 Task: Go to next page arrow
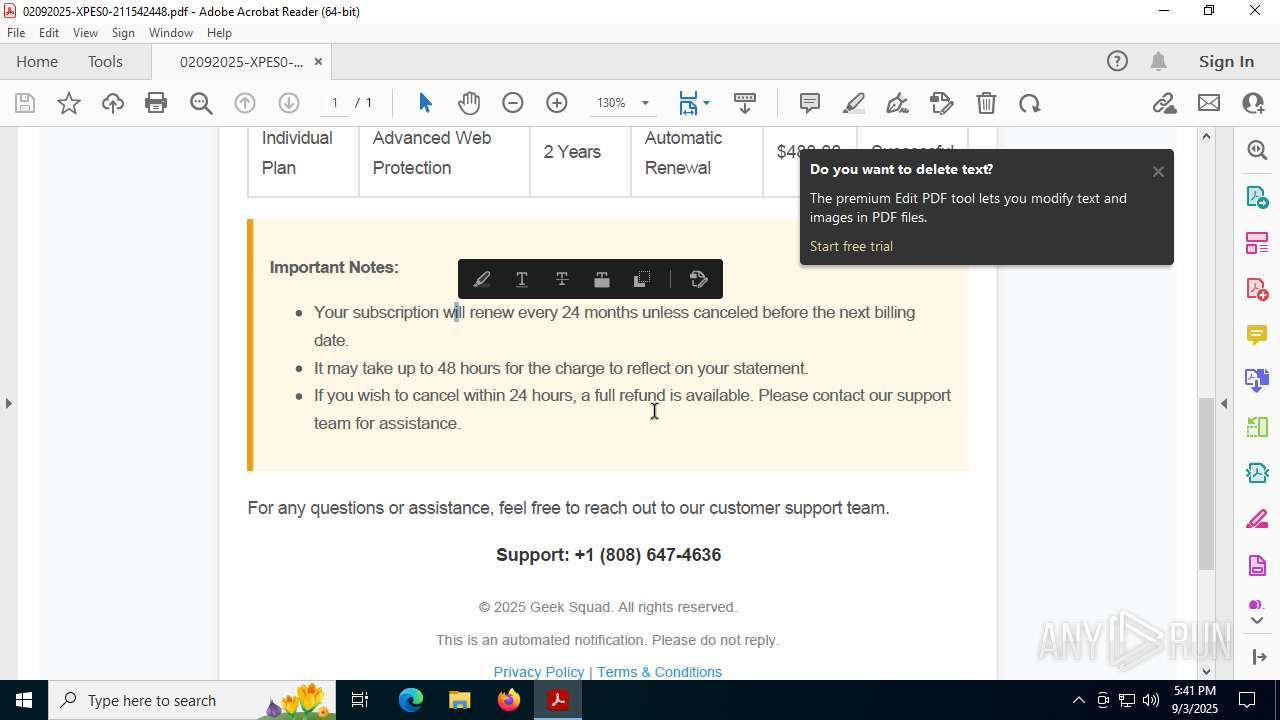point(289,103)
